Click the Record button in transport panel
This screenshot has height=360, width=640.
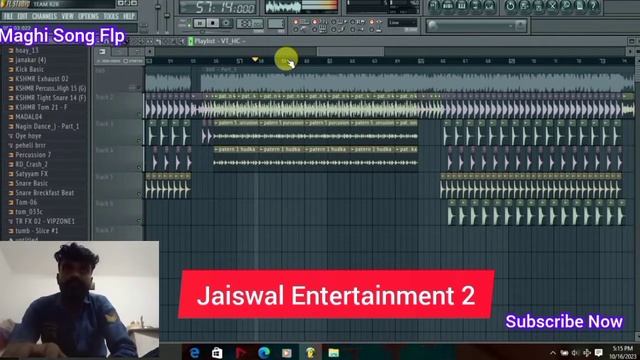(x=226, y=23)
